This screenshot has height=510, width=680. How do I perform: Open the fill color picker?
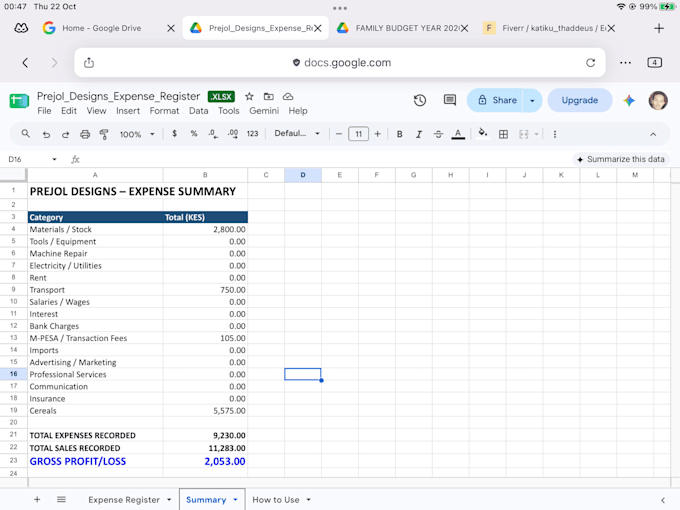click(x=483, y=134)
